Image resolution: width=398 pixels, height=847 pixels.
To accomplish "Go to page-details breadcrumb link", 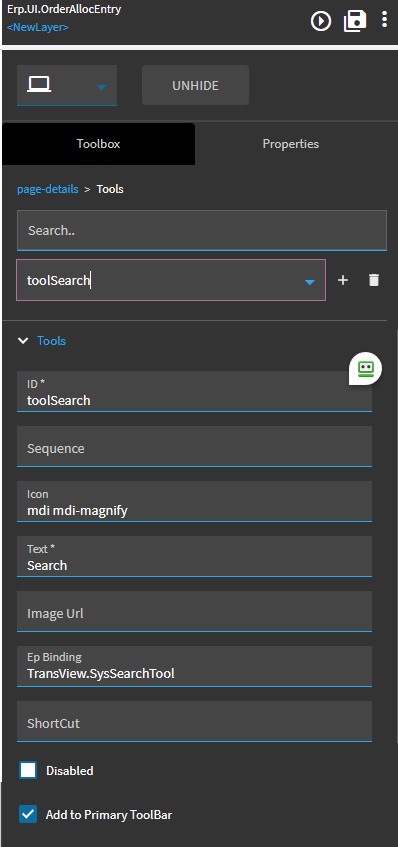I will 48,189.
